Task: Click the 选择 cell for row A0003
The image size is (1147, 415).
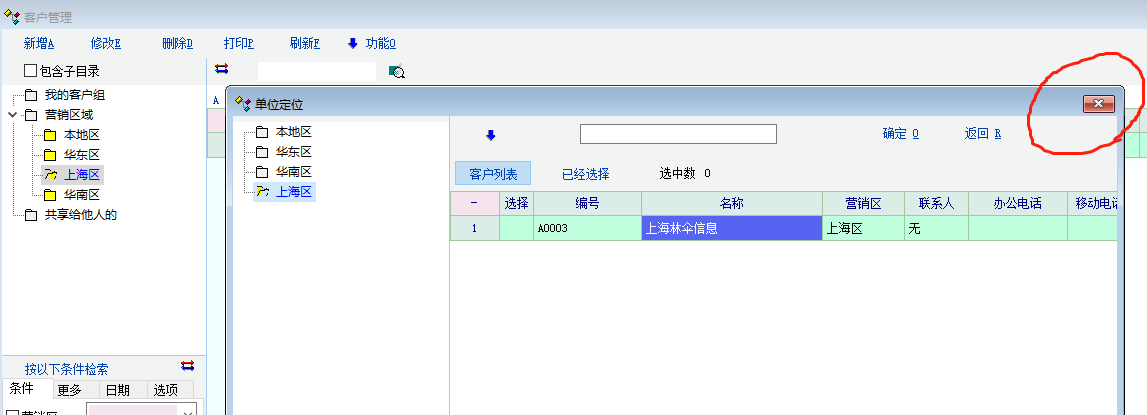Action: click(x=516, y=228)
